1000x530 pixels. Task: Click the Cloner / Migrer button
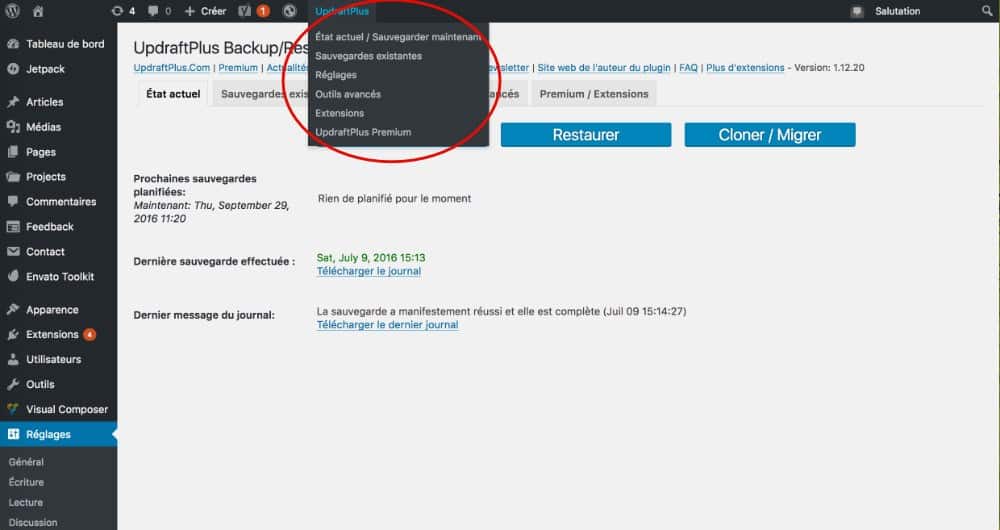(770, 135)
